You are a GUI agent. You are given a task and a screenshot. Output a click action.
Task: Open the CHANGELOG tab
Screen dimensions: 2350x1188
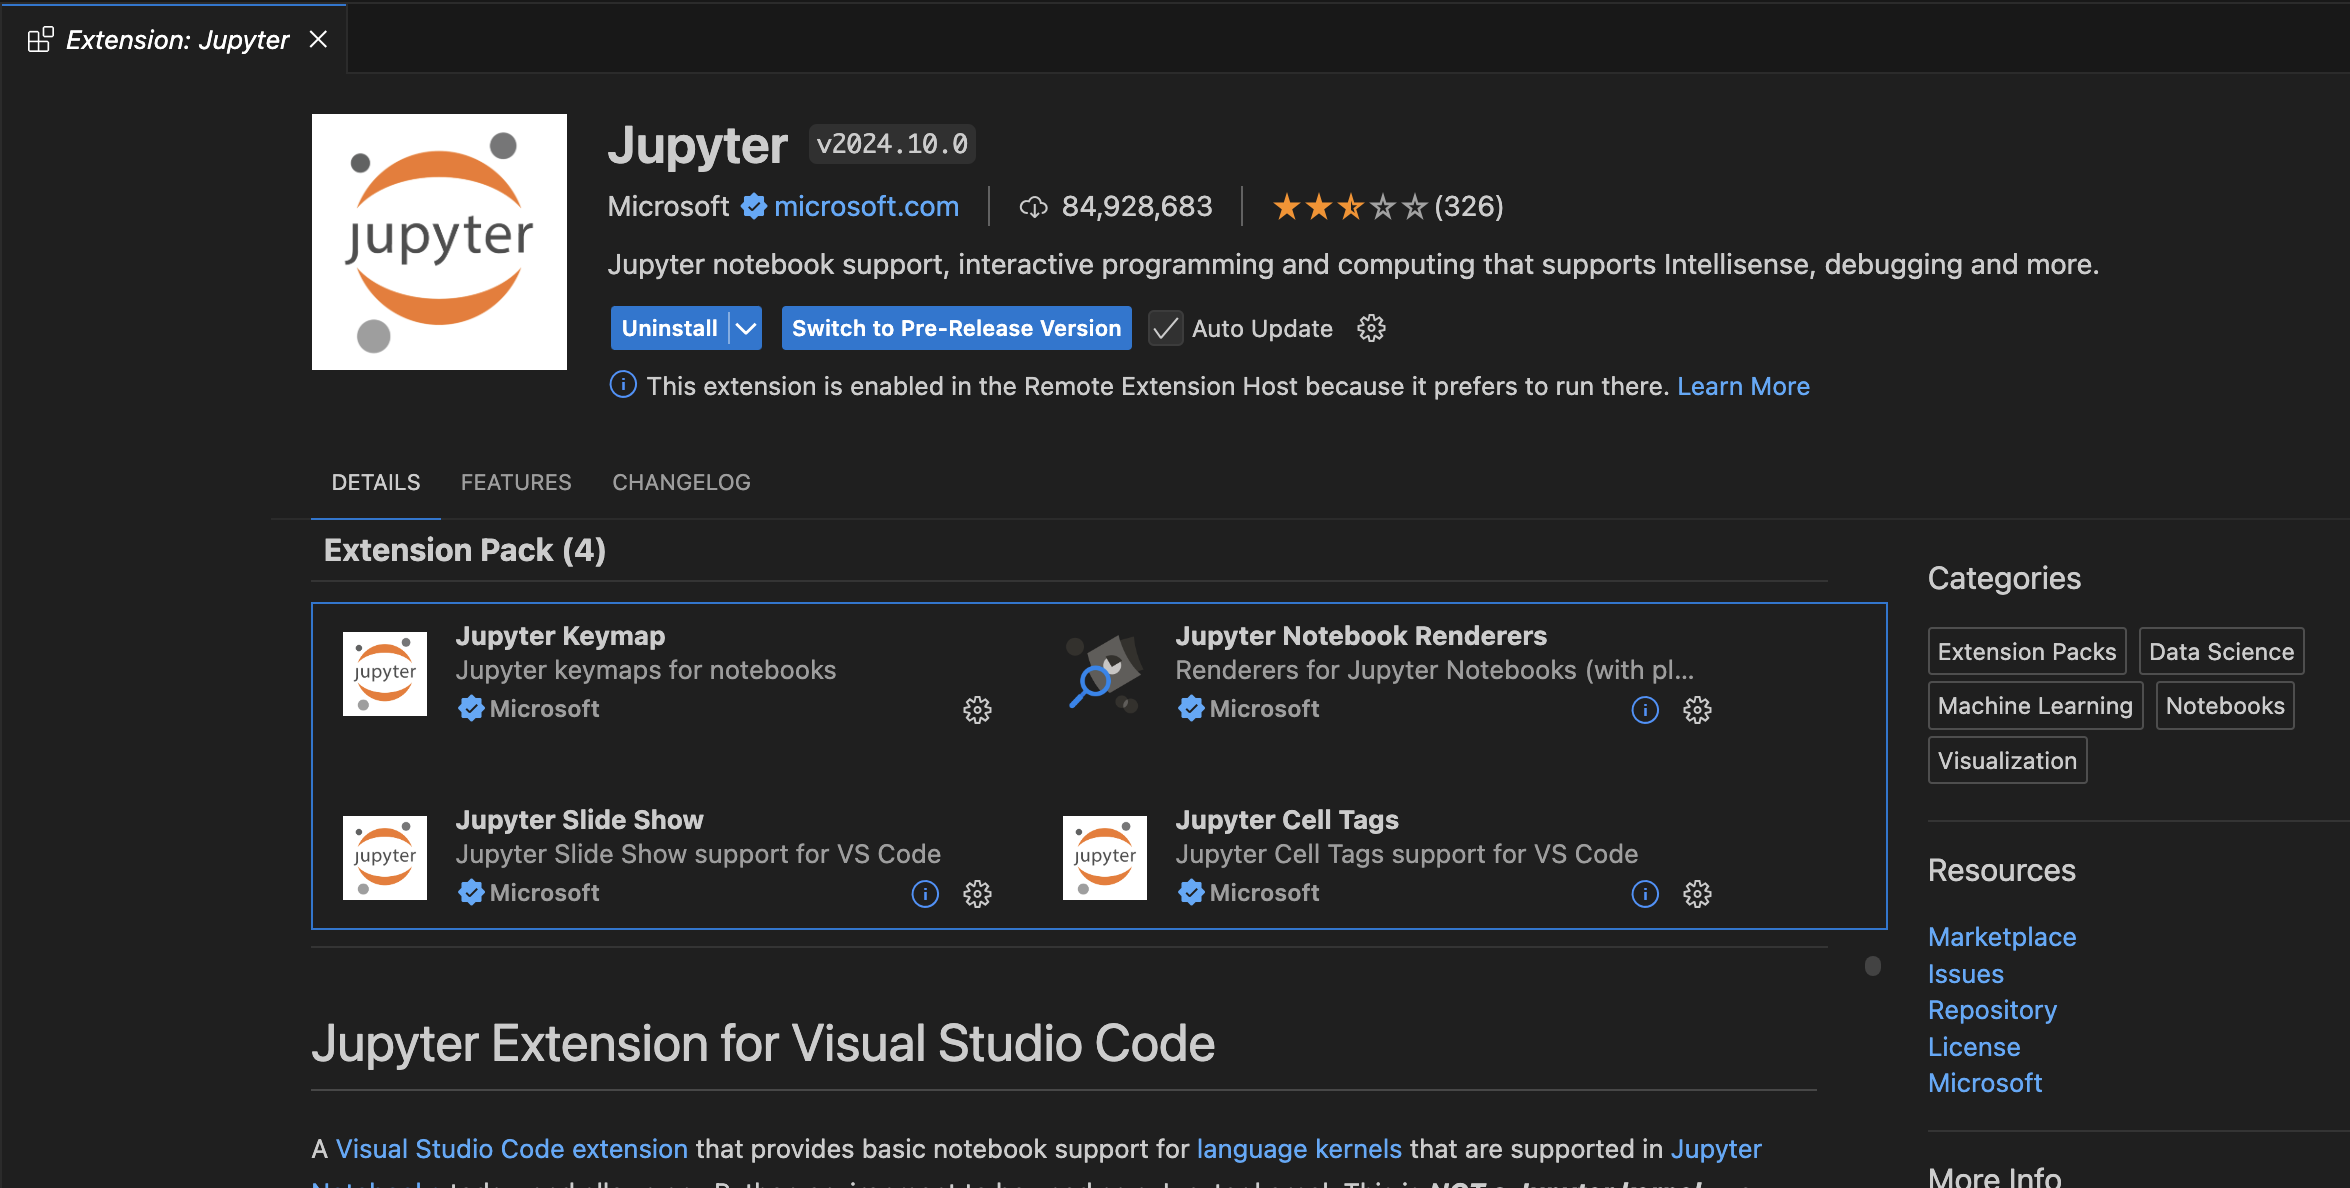pyautogui.click(x=681, y=482)
